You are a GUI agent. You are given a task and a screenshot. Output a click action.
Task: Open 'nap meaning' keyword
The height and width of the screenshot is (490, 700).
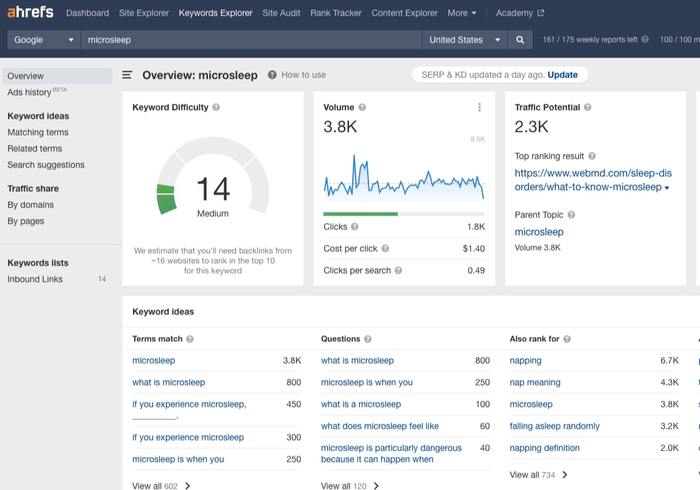[535, 382]
